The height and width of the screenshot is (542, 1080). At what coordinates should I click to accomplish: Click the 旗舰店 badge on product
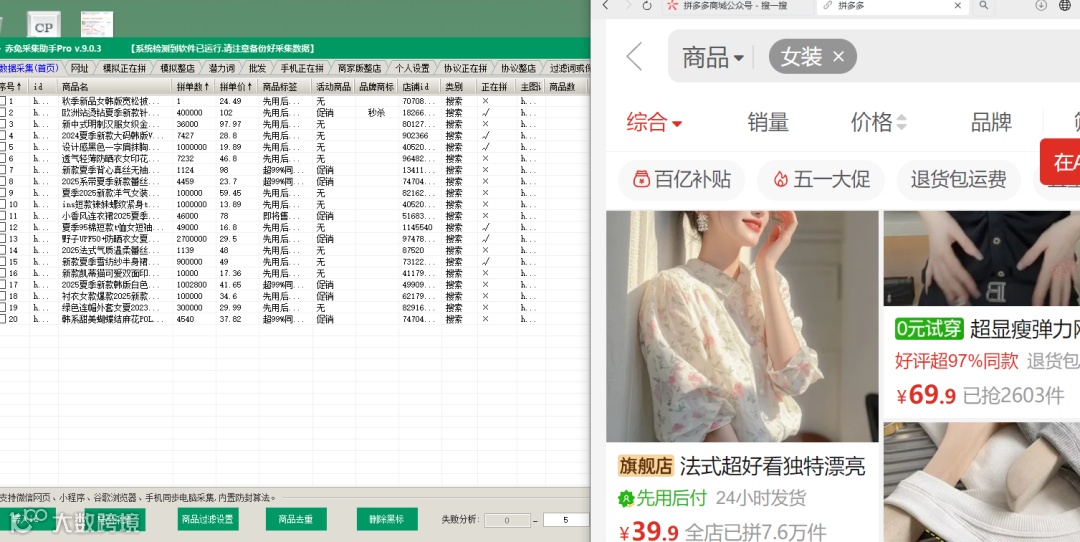click(x=645, y=466)
